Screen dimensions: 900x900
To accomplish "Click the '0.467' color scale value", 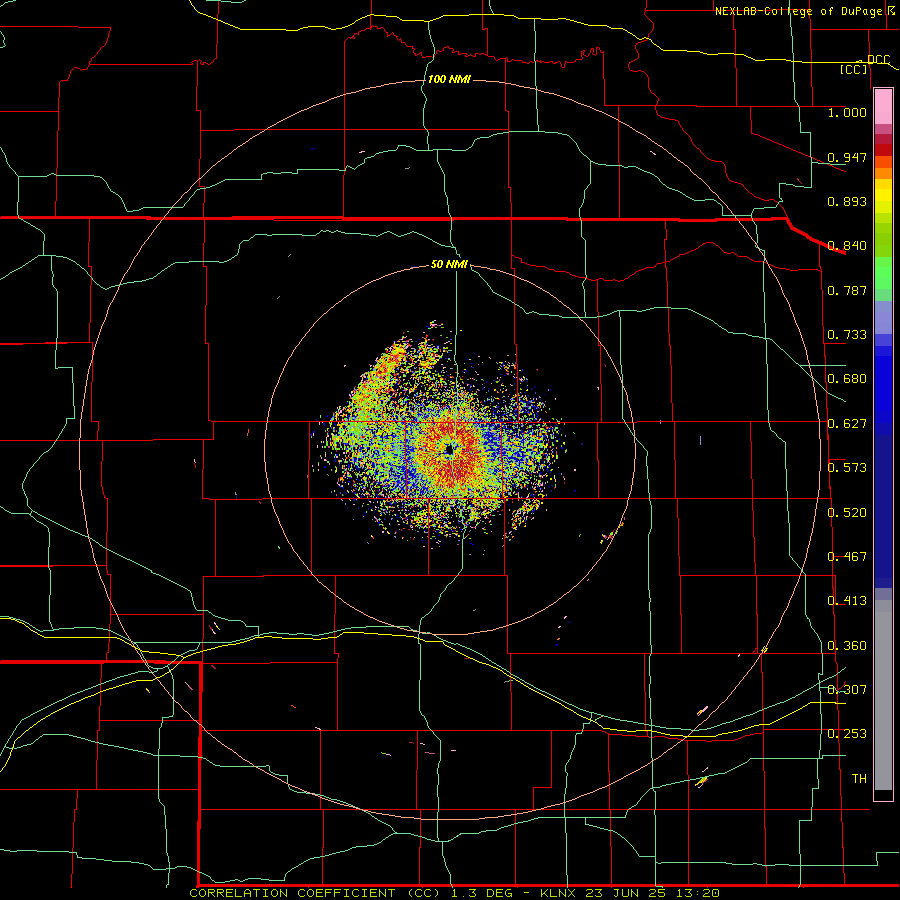I will [x=847, y=557].
